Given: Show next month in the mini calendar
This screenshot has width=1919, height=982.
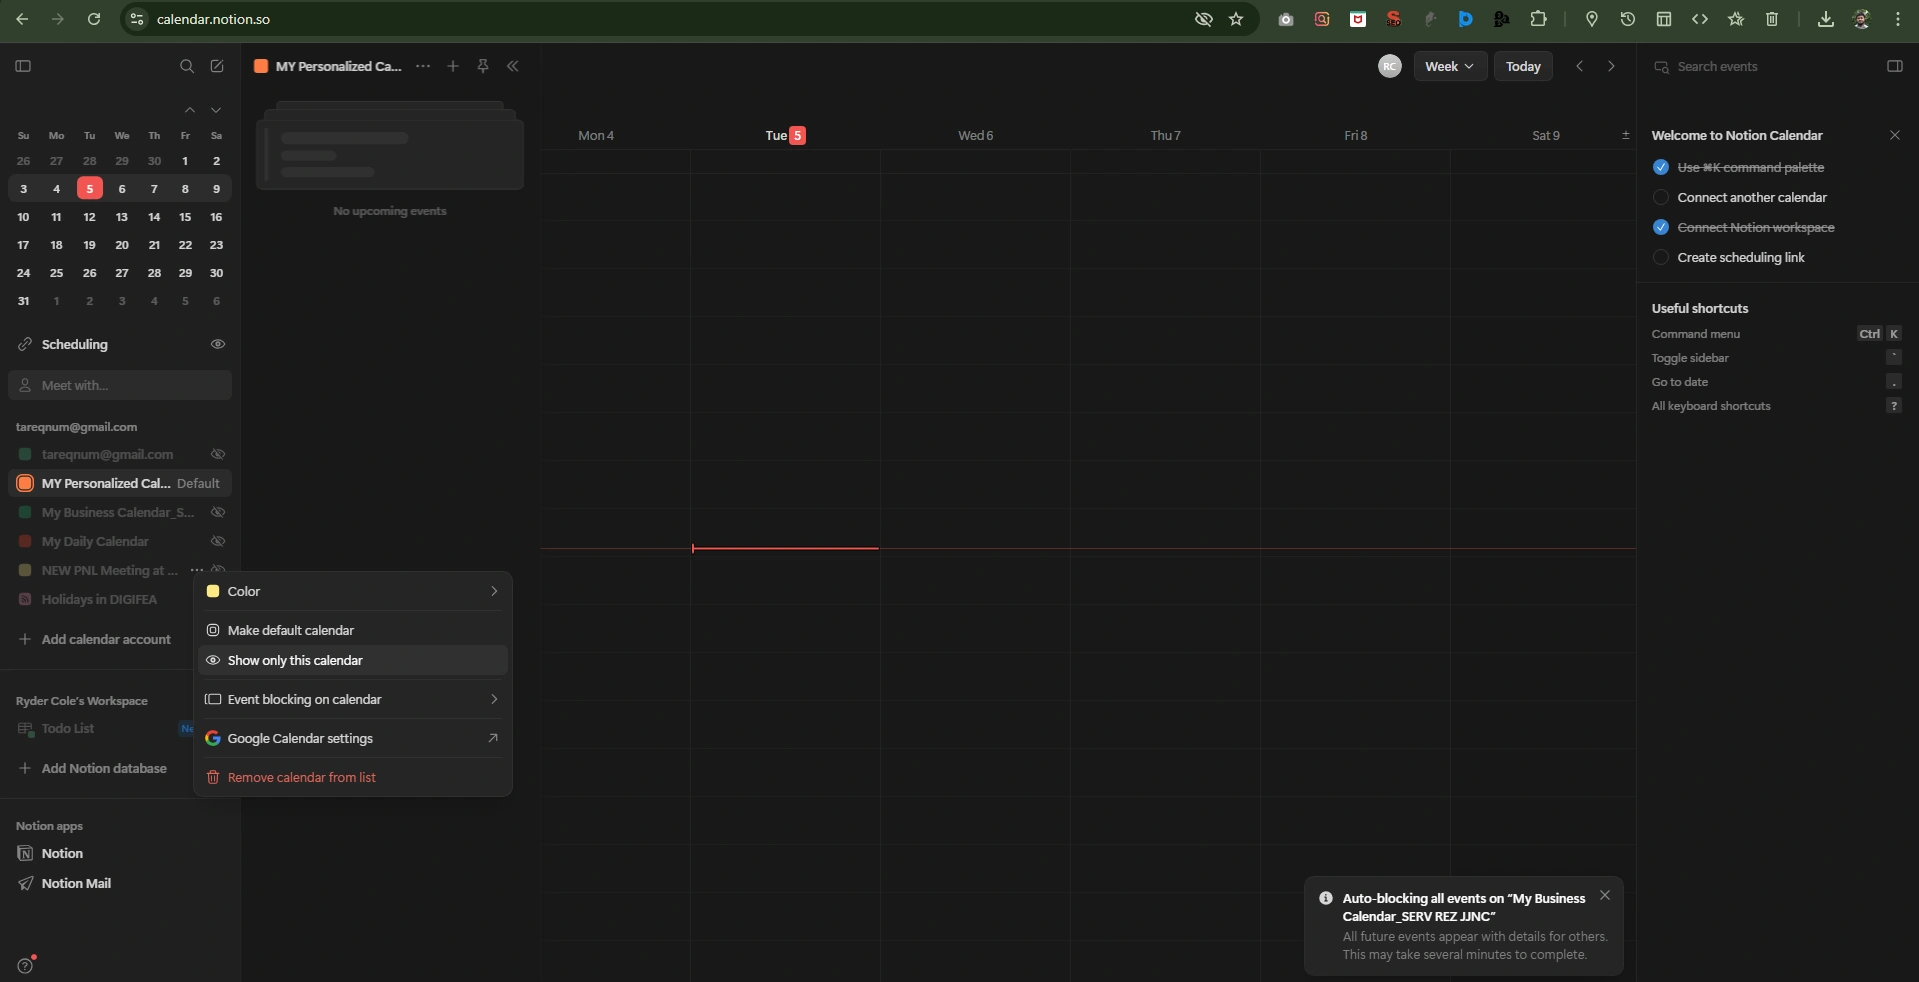Looking at the screenshot, I should 216,110.
